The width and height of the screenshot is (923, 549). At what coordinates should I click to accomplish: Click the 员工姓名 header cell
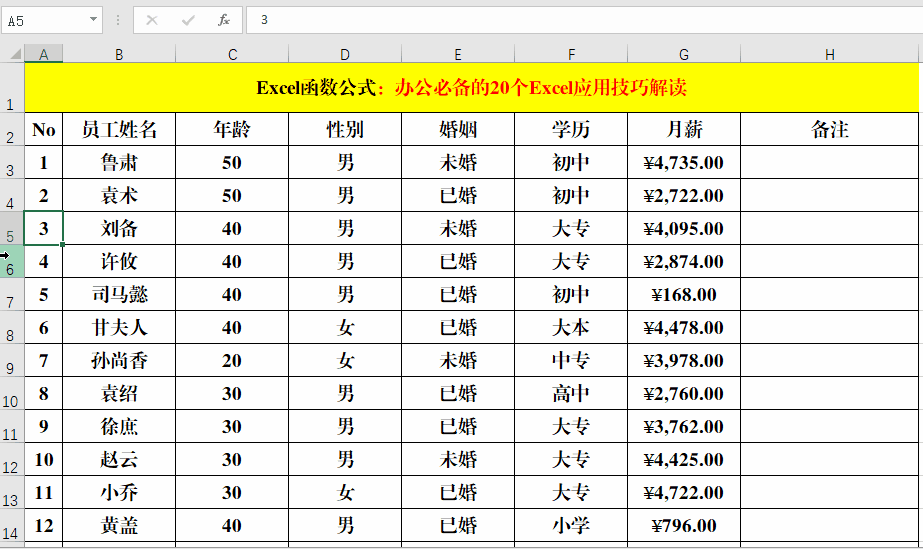(119, 129)
